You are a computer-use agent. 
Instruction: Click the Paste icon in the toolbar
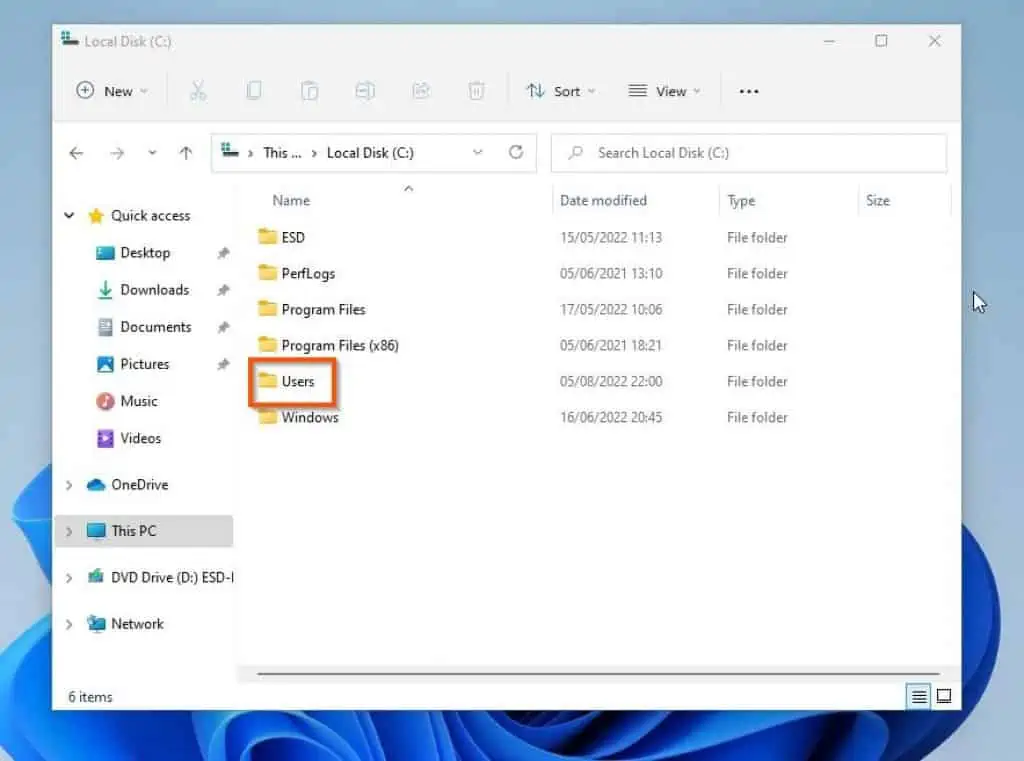tap(309, 91)
